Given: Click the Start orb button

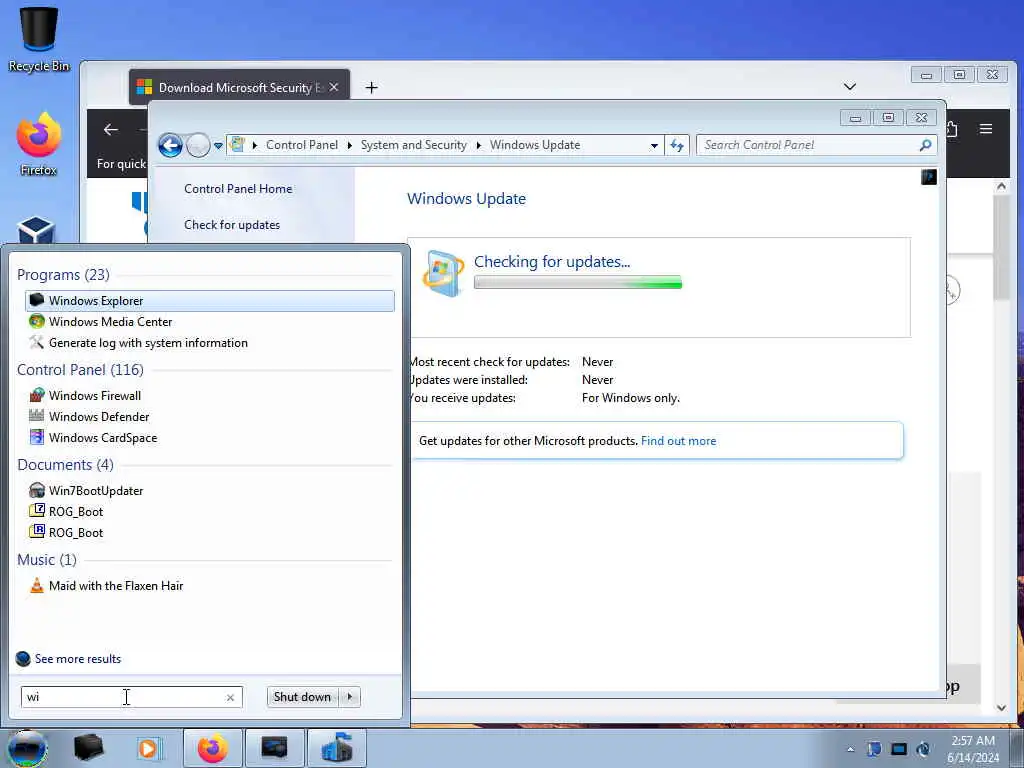Looking at the screenshot, I should tap(27, 748).
